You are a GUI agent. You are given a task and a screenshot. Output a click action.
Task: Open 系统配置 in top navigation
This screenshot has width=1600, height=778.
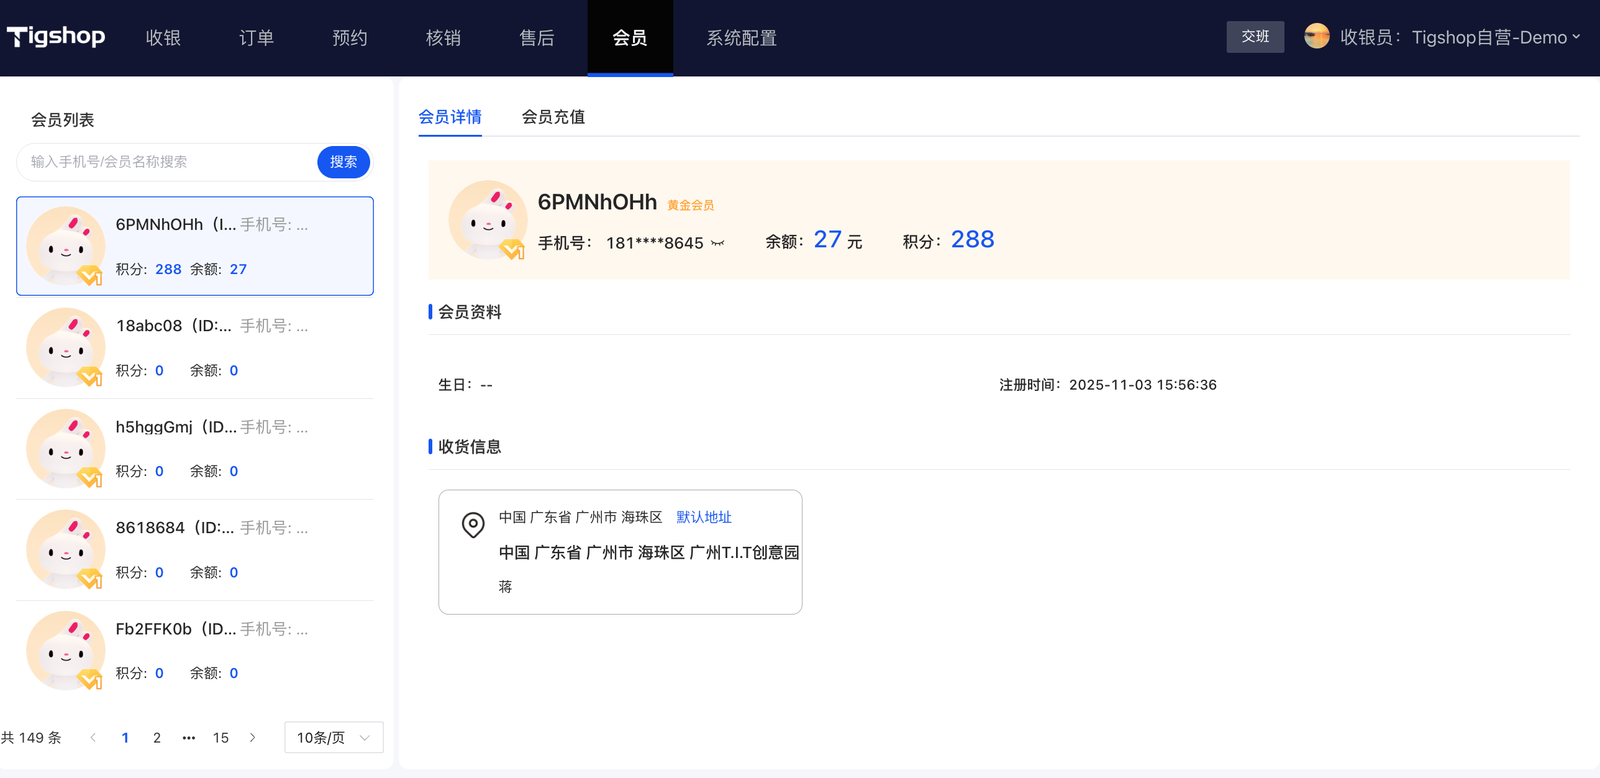741,38
